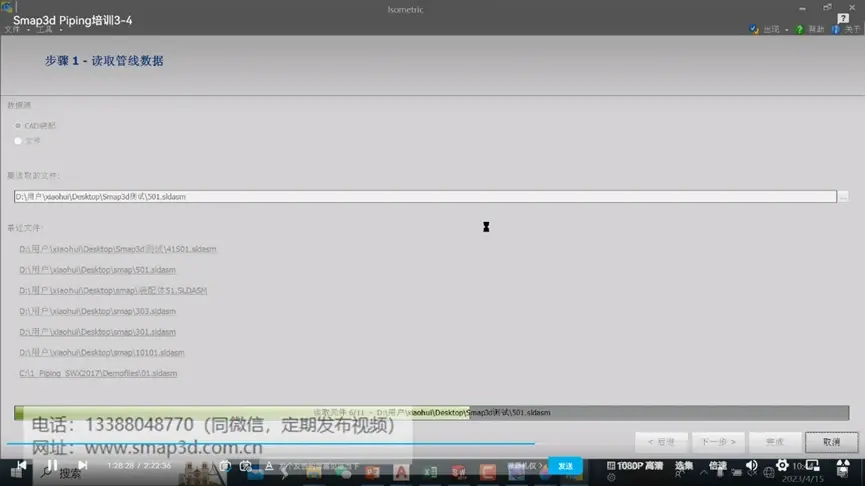Click the 下一步 next button
865x486 pixels.
(x=718, y=442)
